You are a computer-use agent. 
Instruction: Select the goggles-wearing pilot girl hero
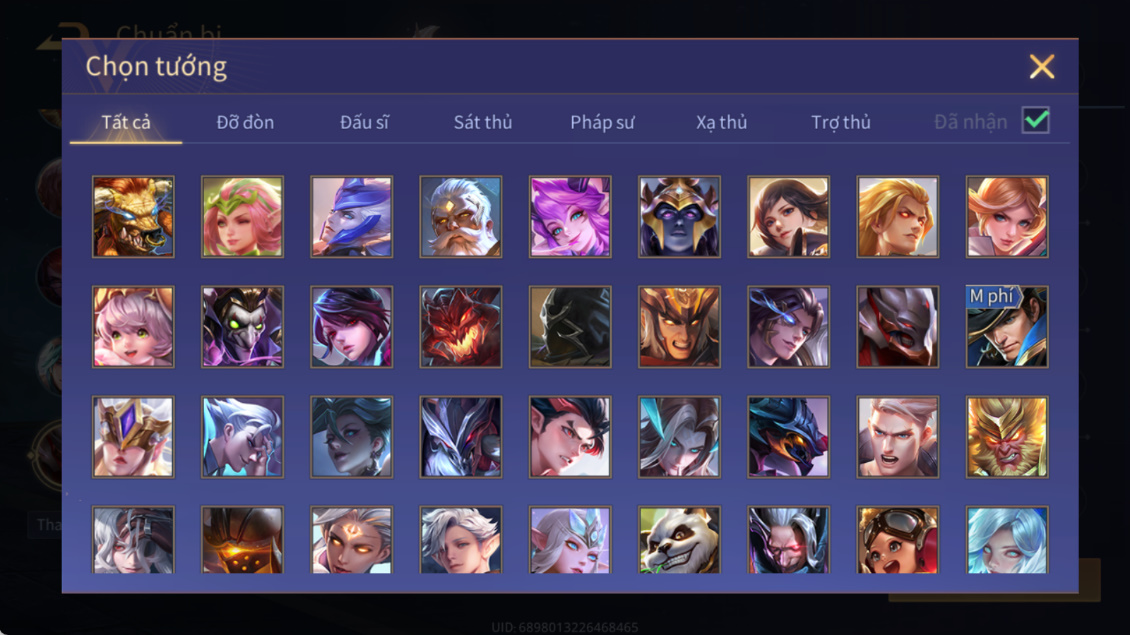click(897, 540)
